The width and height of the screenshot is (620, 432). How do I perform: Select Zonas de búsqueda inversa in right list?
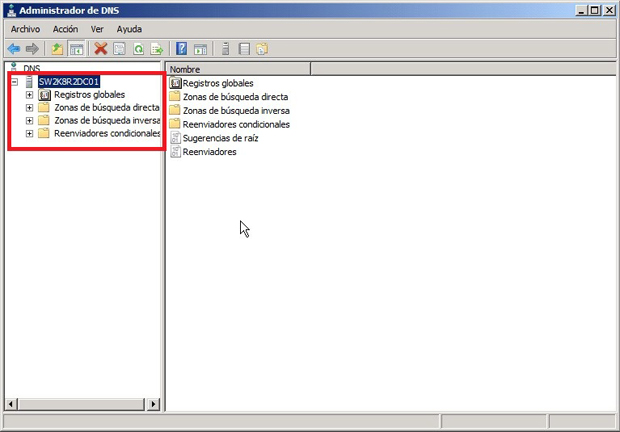click(236, 111)
